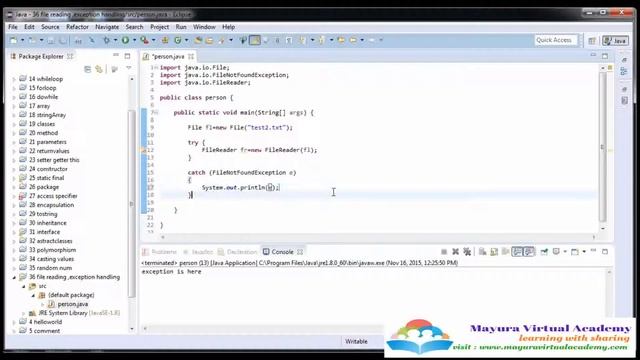Click the Next Annotation toolbar icon
This screenshot has width=640, height=360.
pos(302,40)
